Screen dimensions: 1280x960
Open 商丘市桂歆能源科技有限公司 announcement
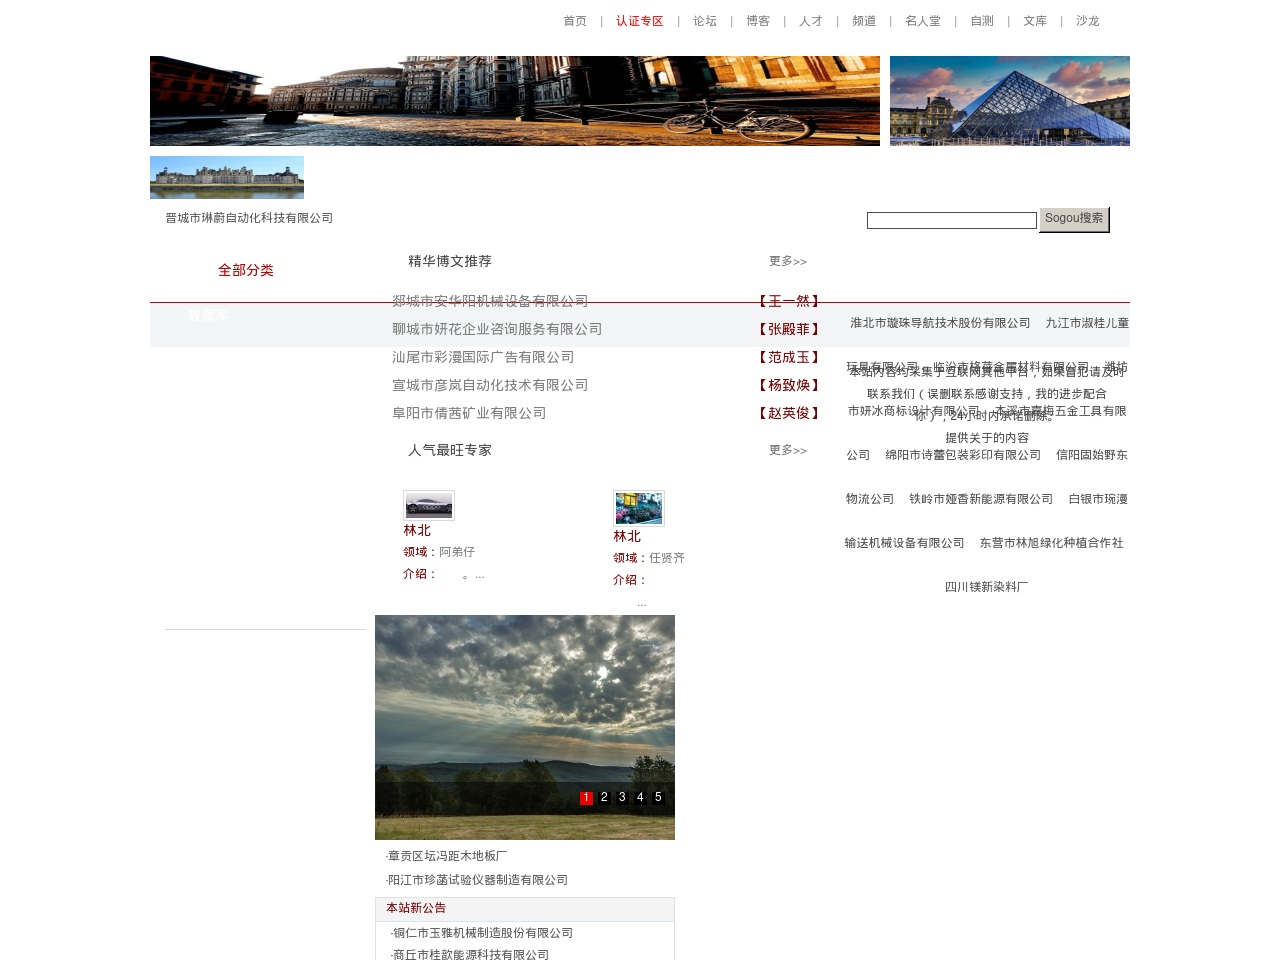[470, 955]
